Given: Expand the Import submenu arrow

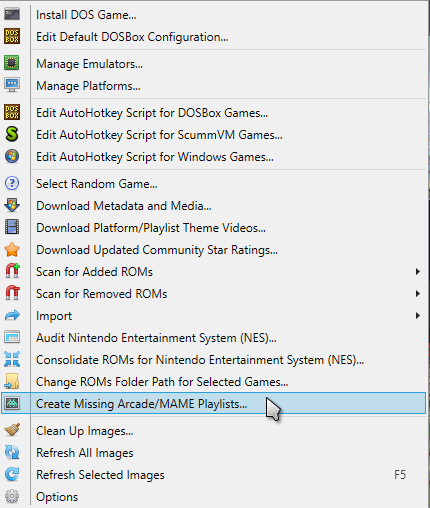Looking at the screenshot, I should click(x=417, y=316).
